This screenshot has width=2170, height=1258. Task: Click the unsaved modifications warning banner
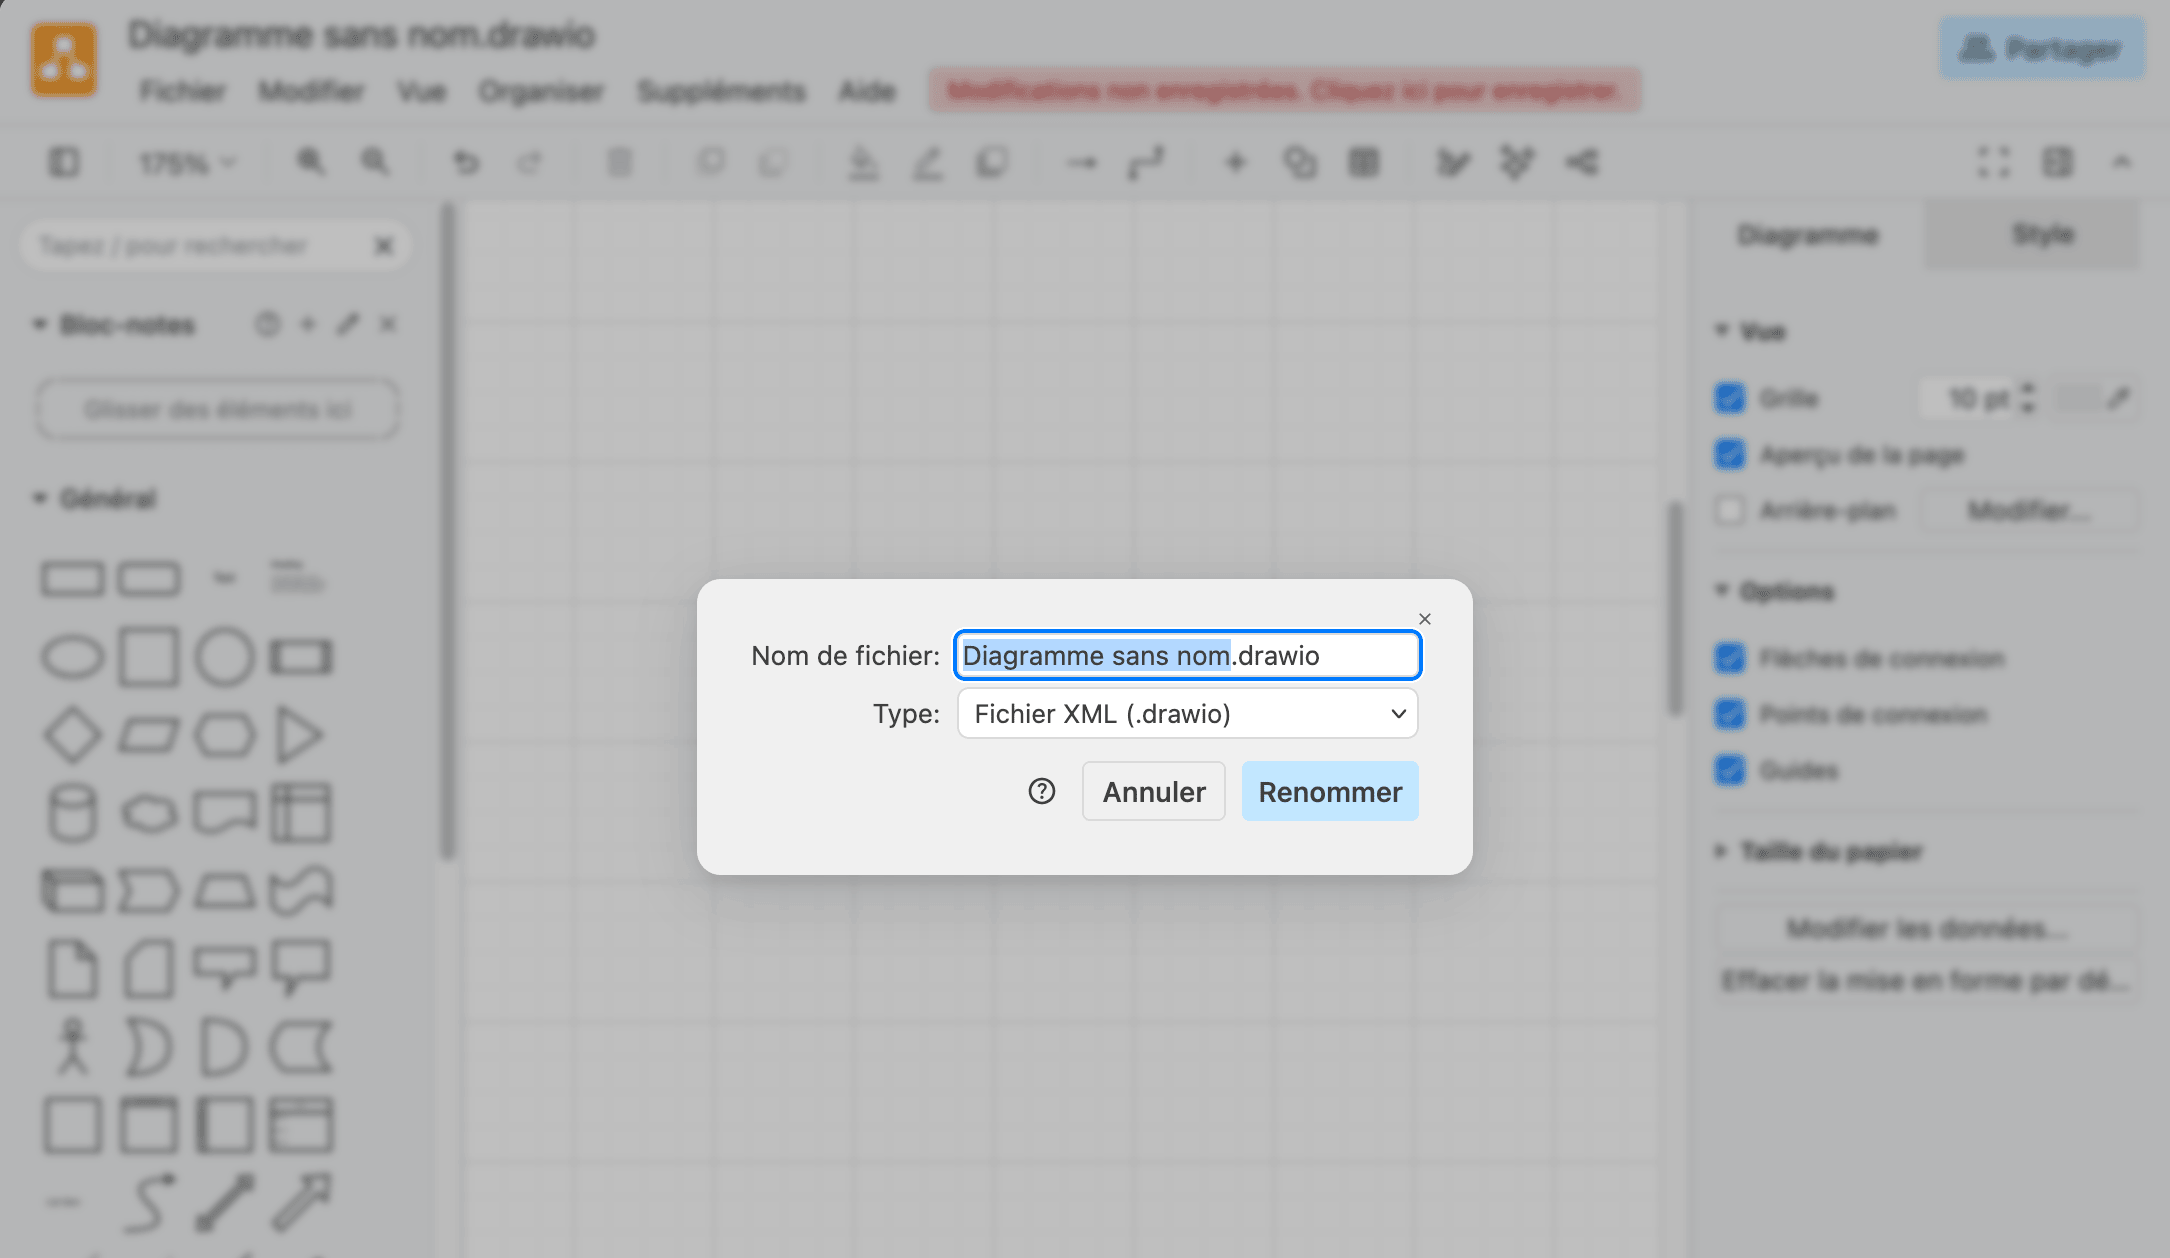coord(1284,91)
